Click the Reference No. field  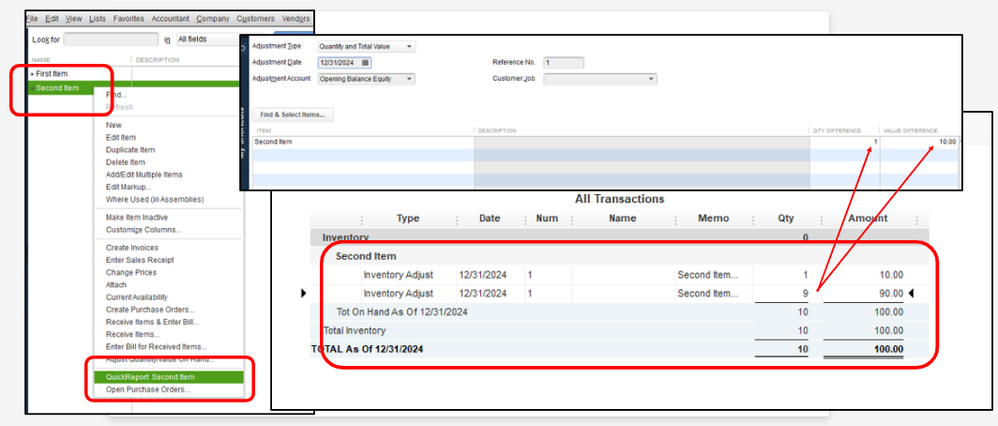point(563,63)
